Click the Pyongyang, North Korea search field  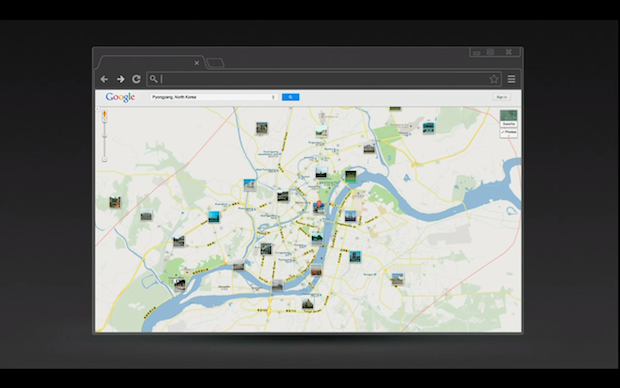(214, 97)
